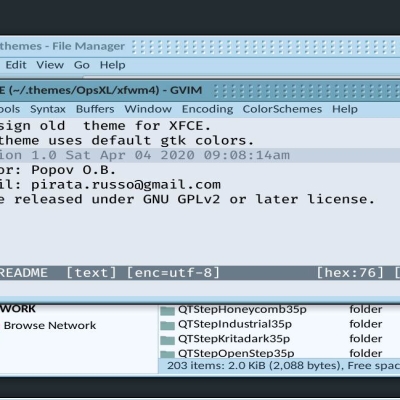
Task: Open the Syntax menu in GVIM
Action: click(48, 109)
